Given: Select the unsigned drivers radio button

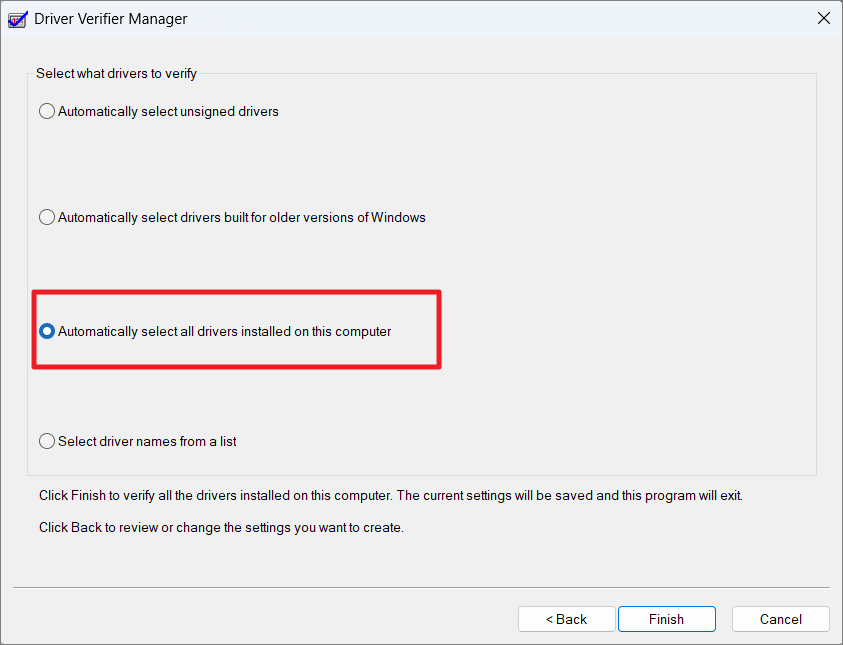Looking at the screenshot, I should 47,111.
